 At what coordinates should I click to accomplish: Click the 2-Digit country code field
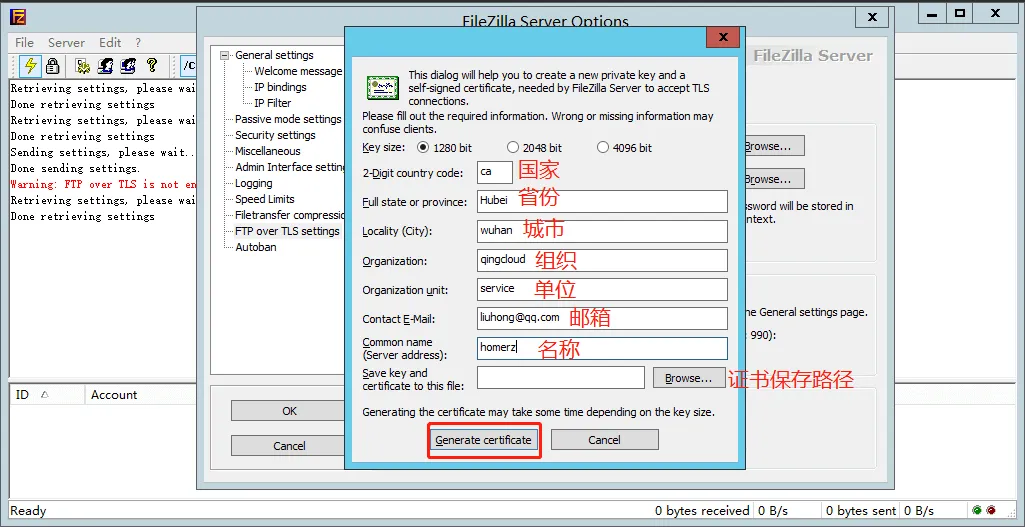pos(495,172)
